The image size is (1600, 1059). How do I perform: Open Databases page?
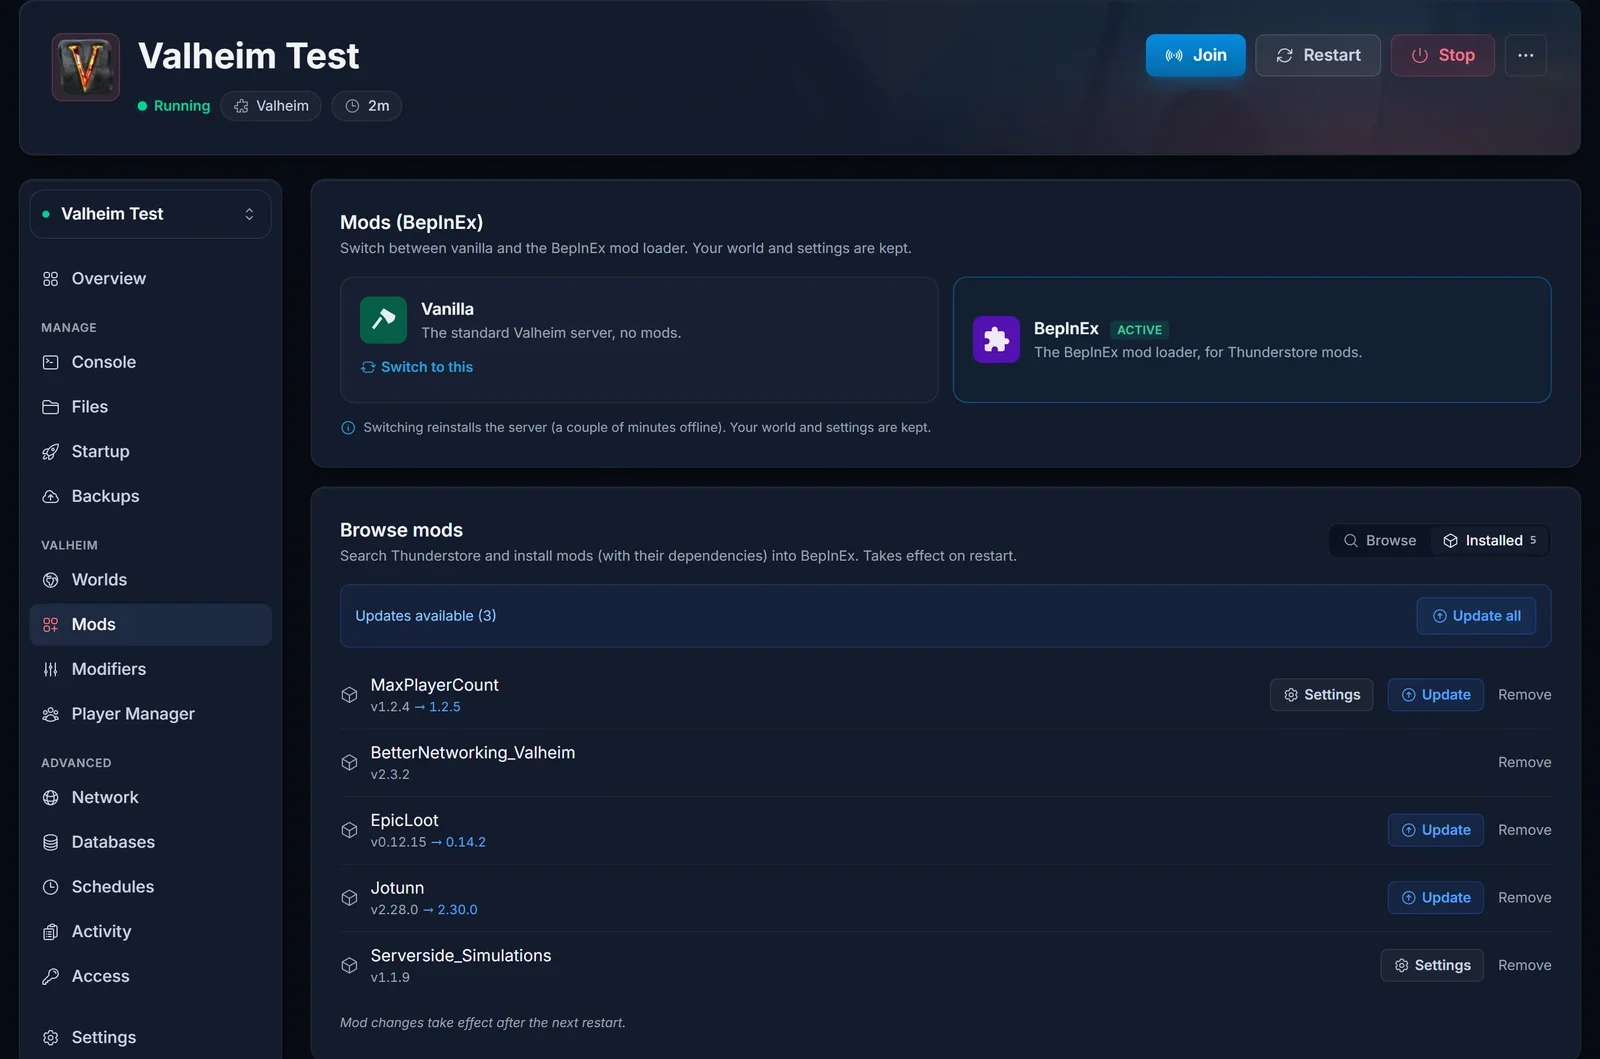pos(150,842)
